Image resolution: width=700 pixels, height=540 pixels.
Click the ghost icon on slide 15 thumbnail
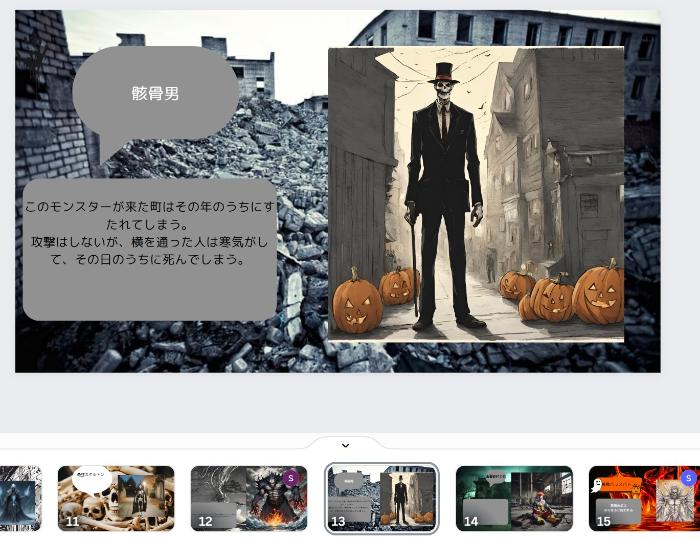click(x=596, y=485)
